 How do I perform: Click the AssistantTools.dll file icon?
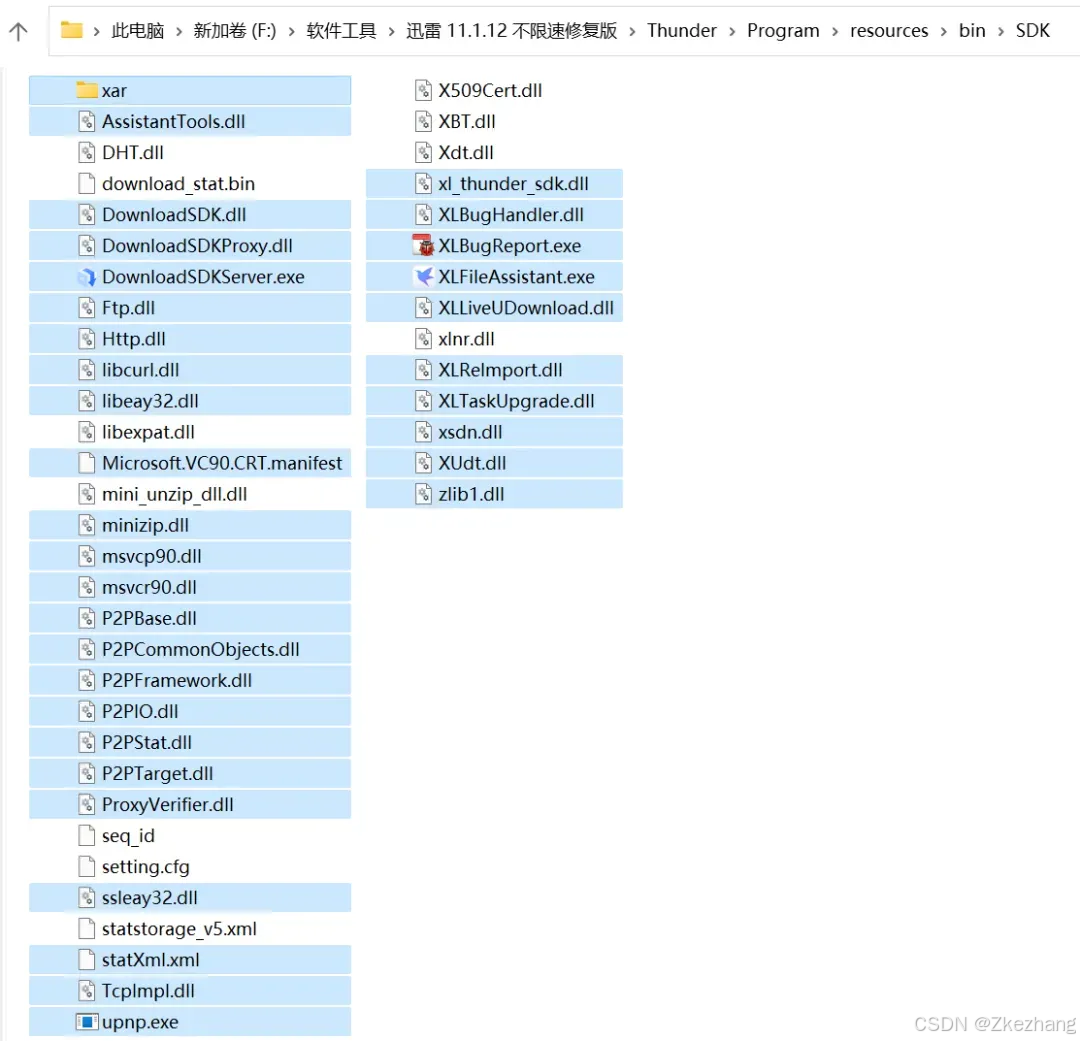click(x=87, y=121)
